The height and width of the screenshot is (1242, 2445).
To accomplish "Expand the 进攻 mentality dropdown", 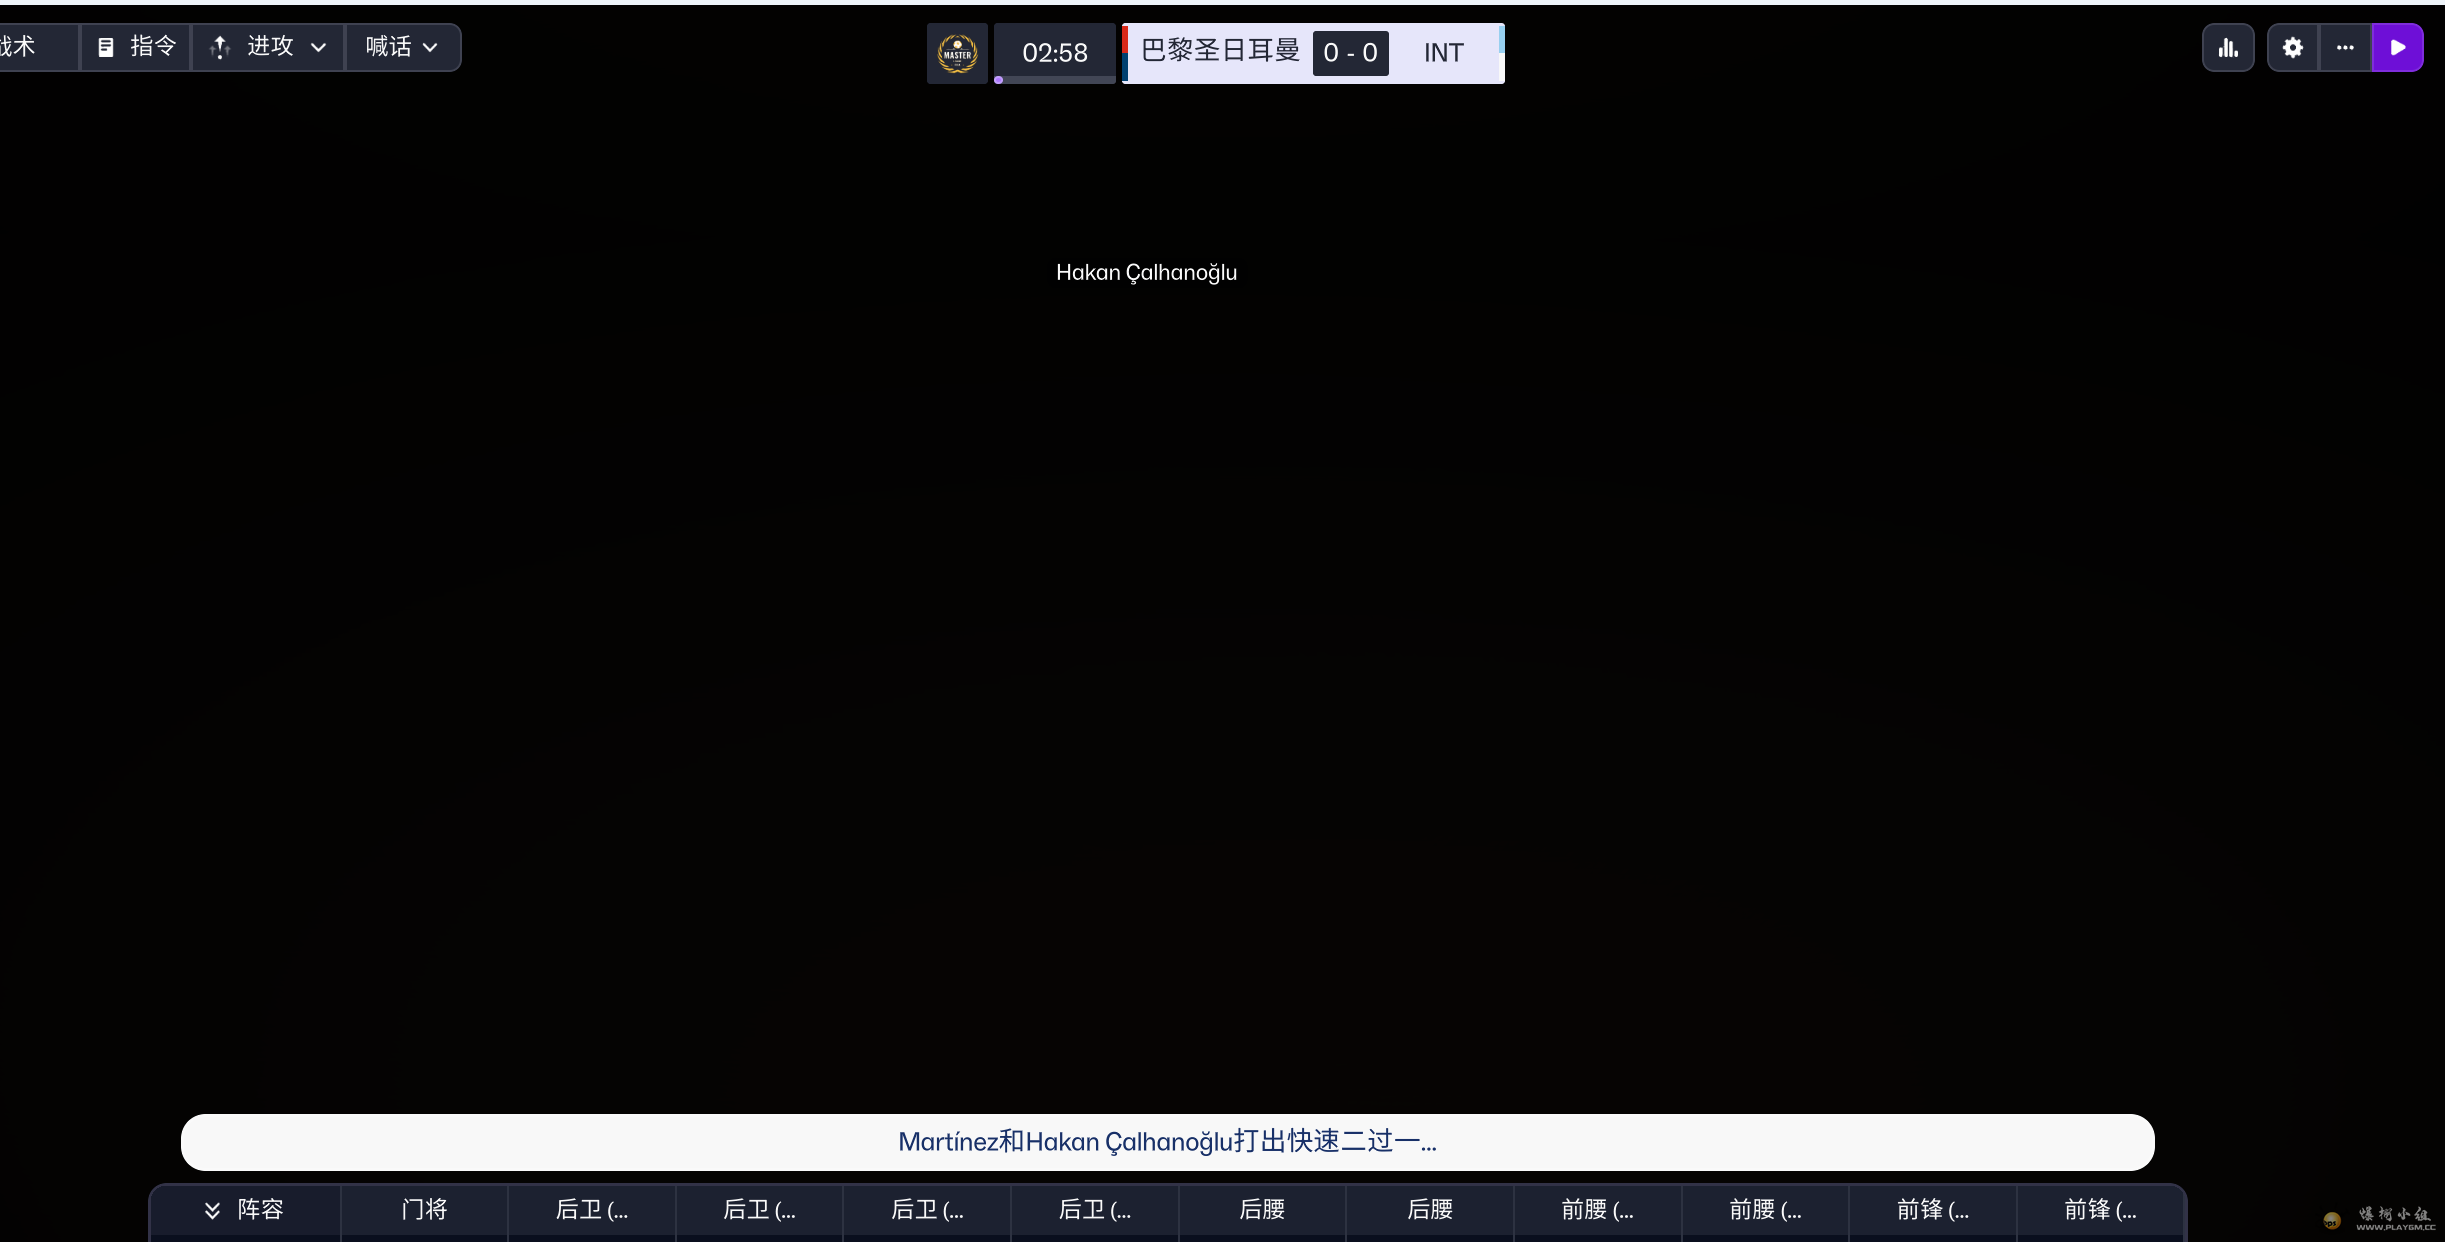I will (x=318, y=47).
